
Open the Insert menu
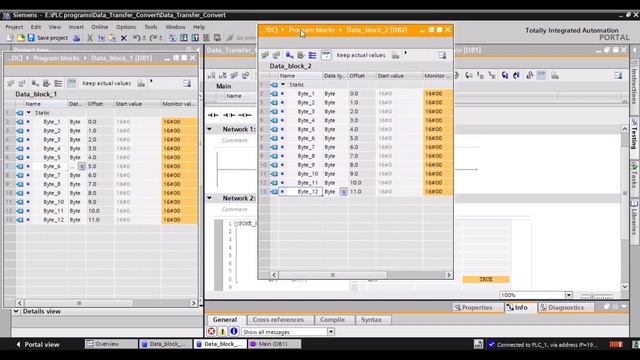(76, 27)
